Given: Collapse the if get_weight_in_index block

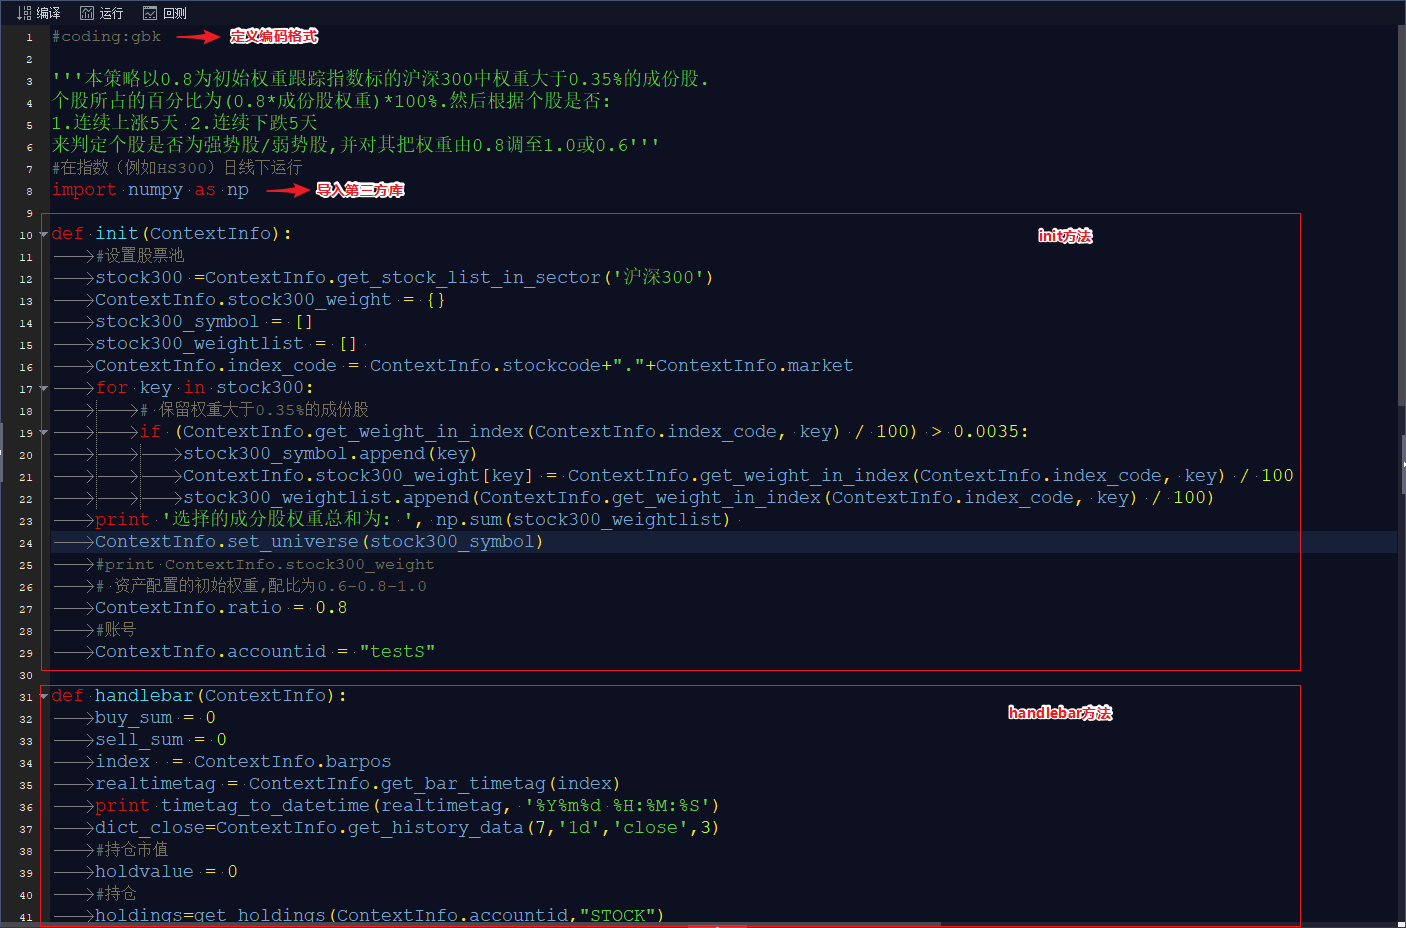Looking at the screenshot, I should coord(44,432).
